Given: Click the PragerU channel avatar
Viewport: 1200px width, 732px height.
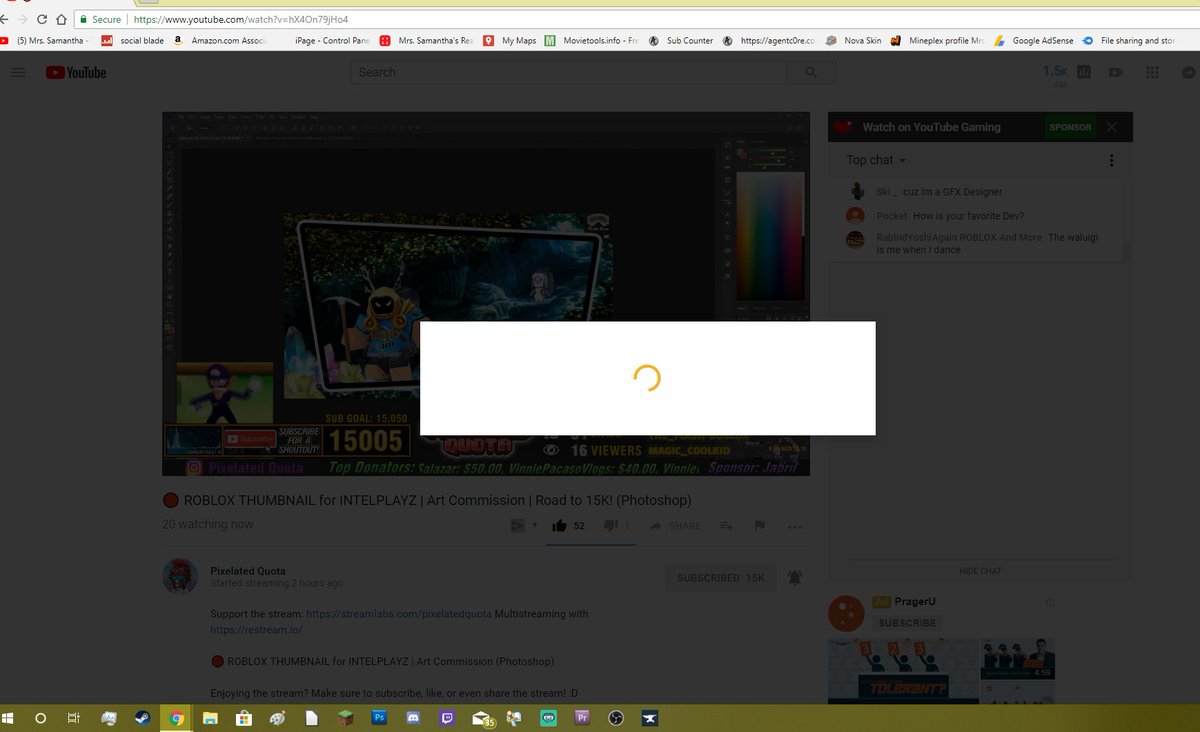Looking at the screenshot, I should tap(847, 613).
